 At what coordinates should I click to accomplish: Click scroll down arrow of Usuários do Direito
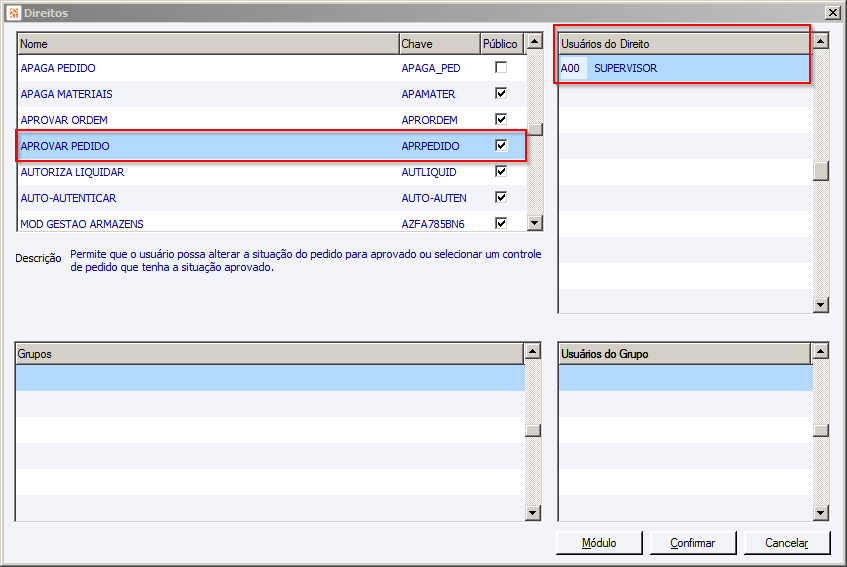pos(821,305)
